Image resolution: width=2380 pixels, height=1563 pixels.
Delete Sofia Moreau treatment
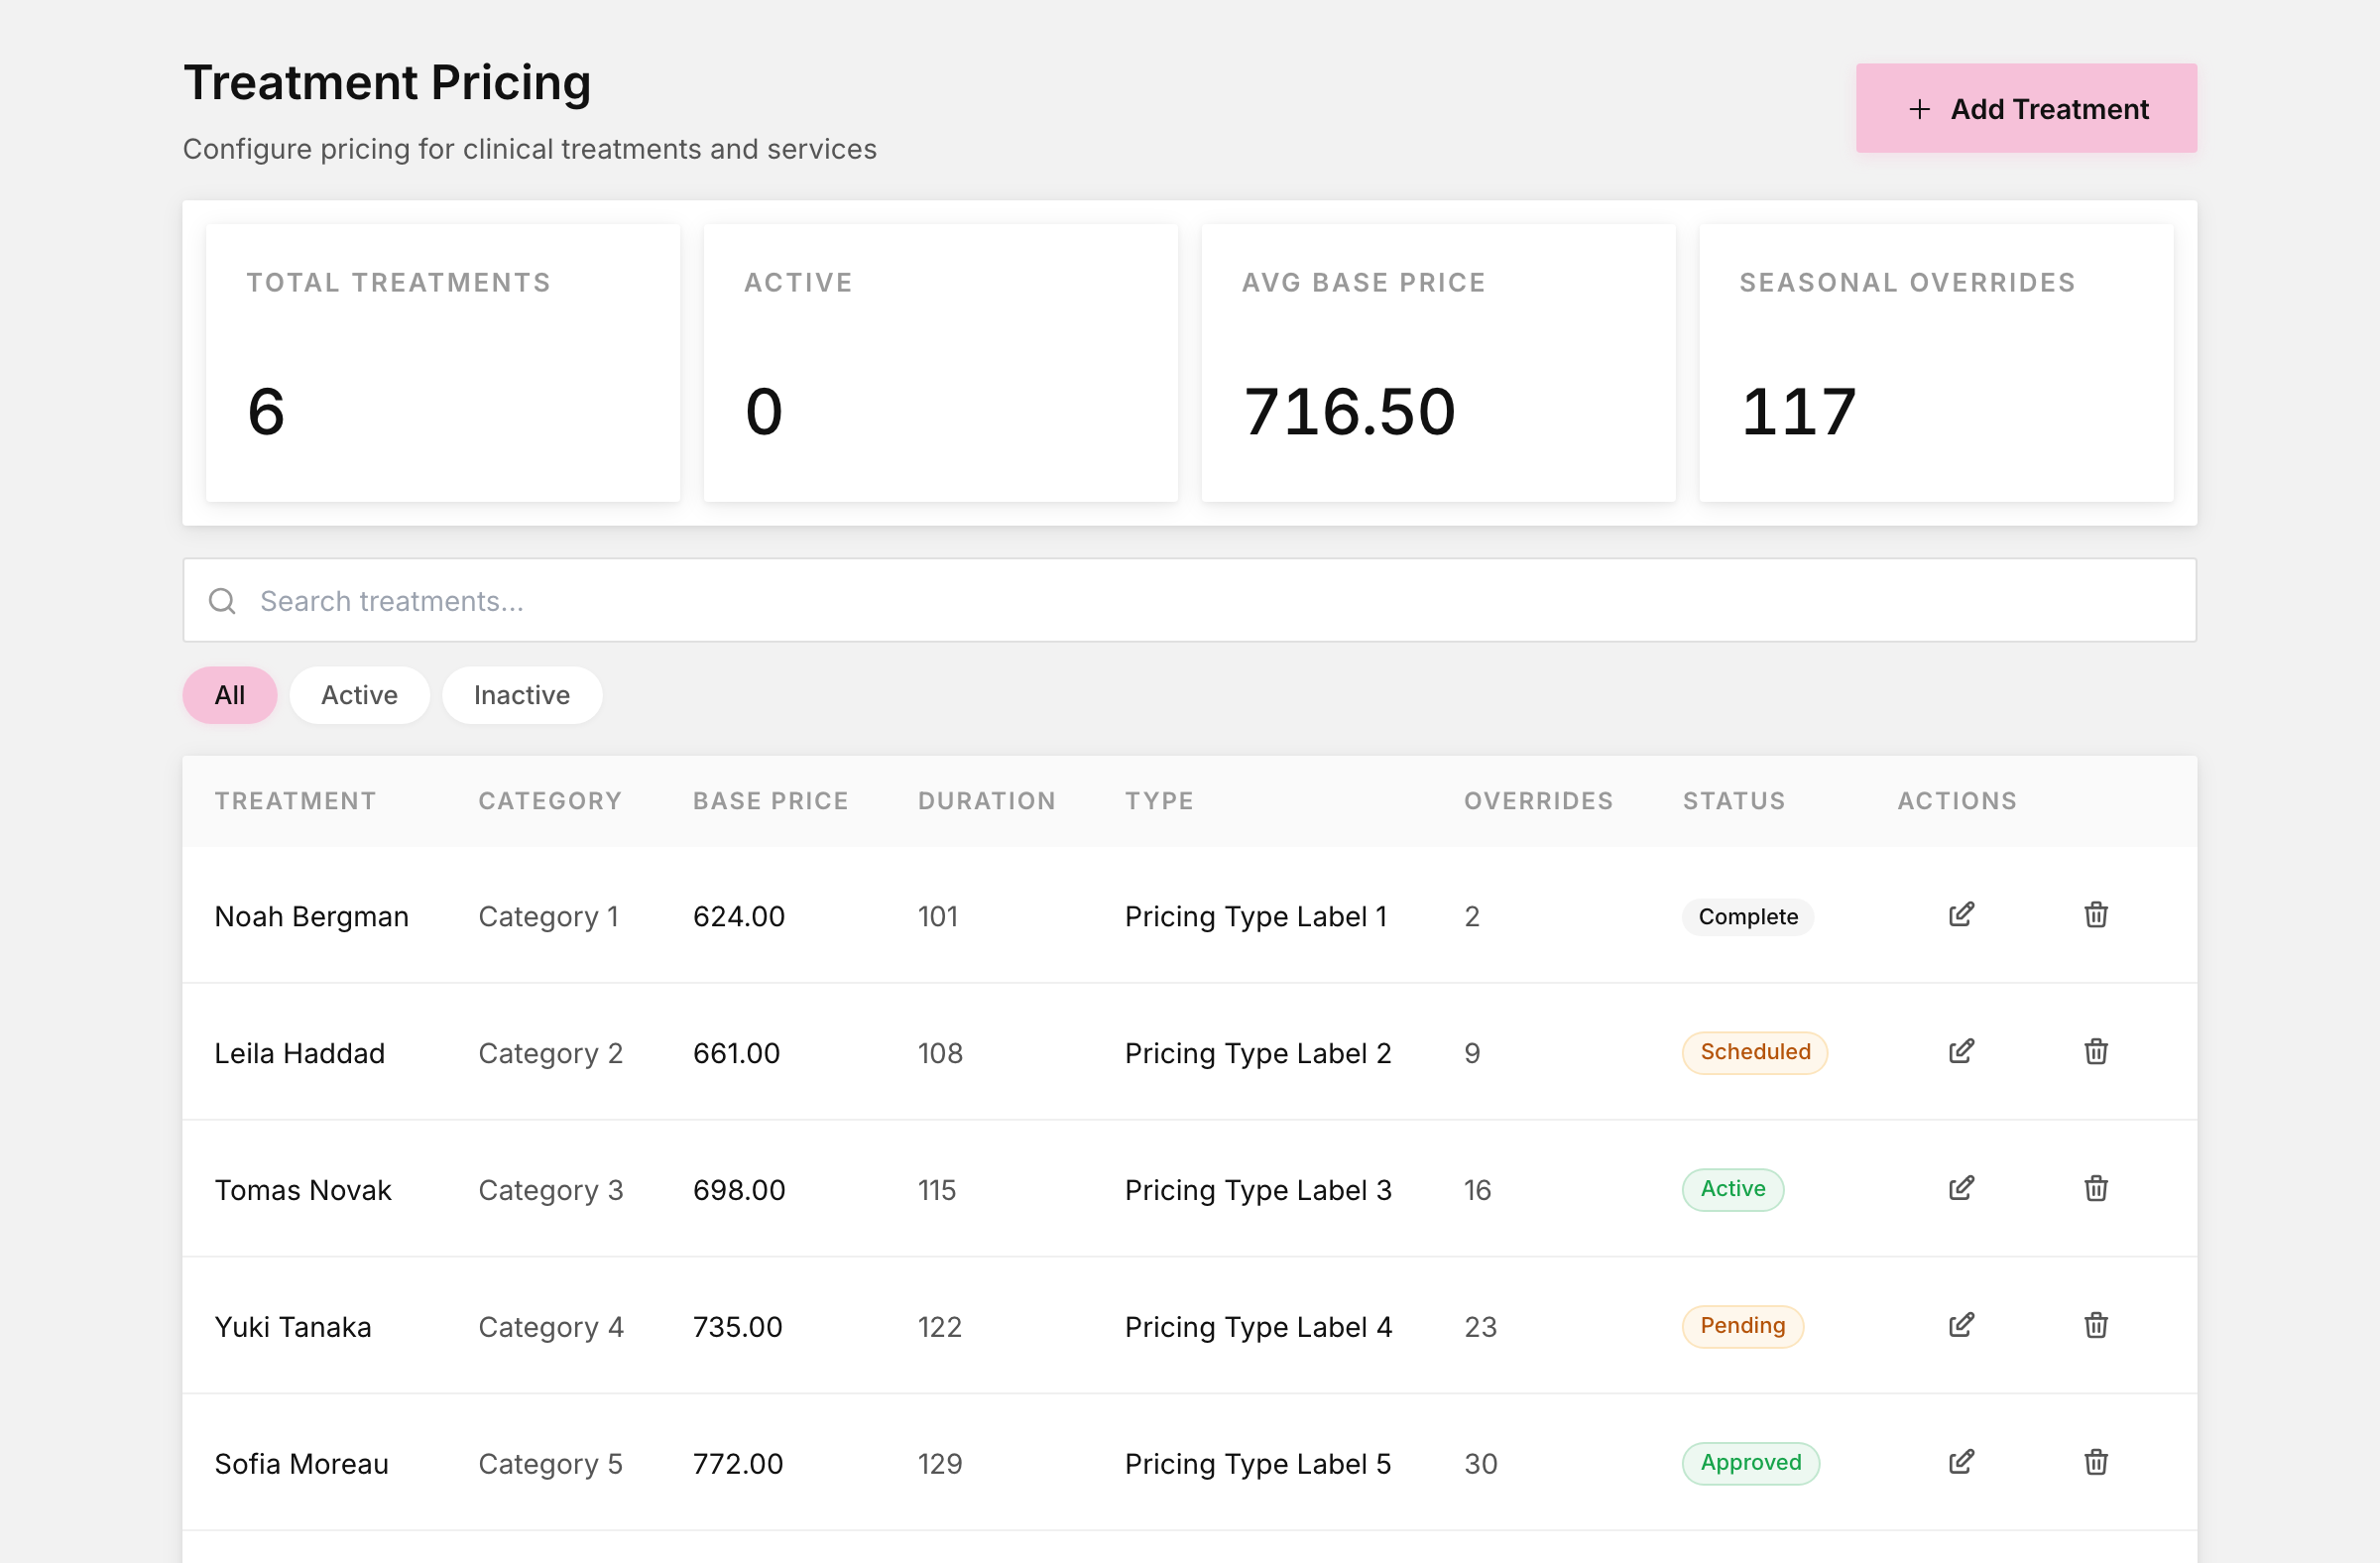click(x=2096, y=1463)
